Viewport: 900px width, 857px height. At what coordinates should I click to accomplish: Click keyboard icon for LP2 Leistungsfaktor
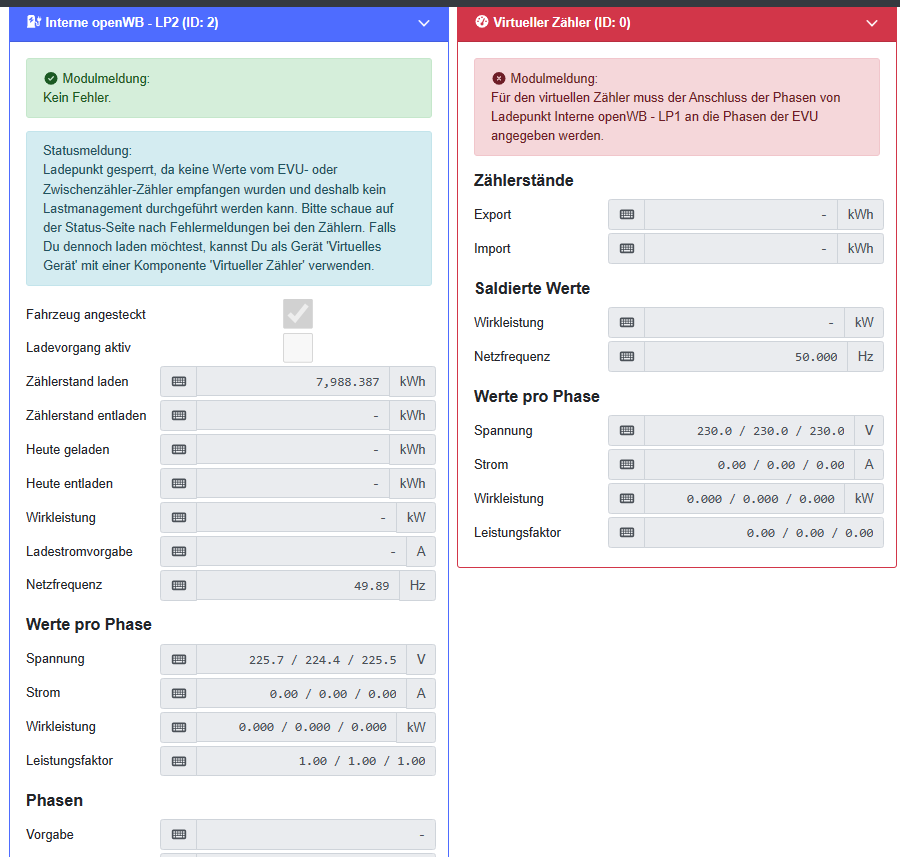179,761
